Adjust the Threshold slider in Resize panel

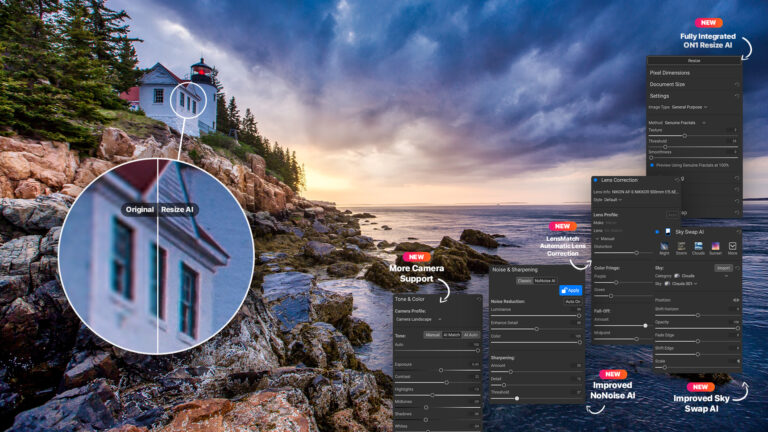(x=665, y=147)
